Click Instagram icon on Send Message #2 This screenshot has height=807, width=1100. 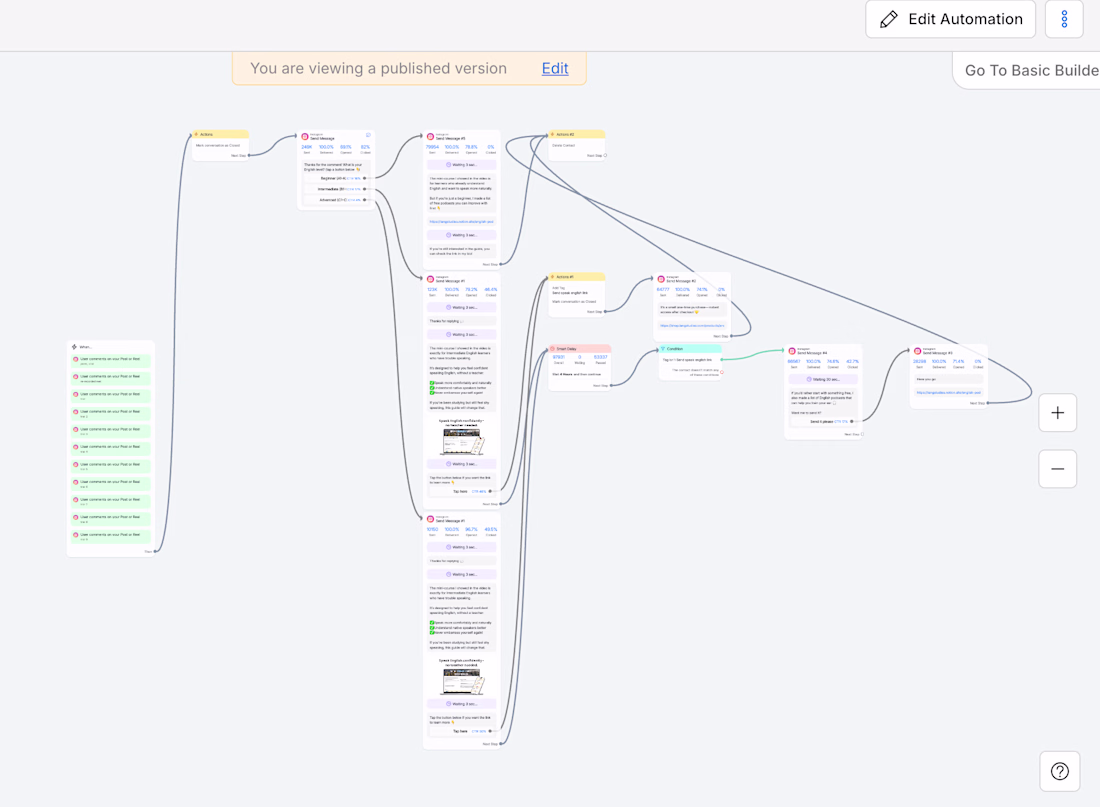[x=661, y=279]
